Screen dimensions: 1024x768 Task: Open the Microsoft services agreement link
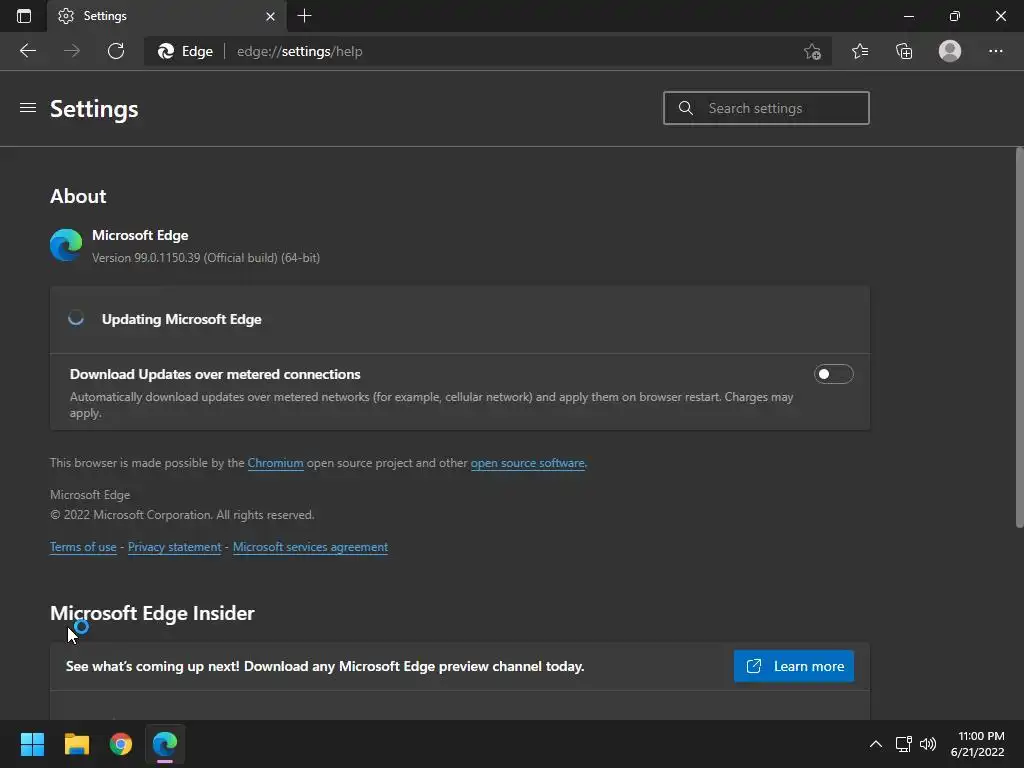pyautogui.click(x=310, y=547)
